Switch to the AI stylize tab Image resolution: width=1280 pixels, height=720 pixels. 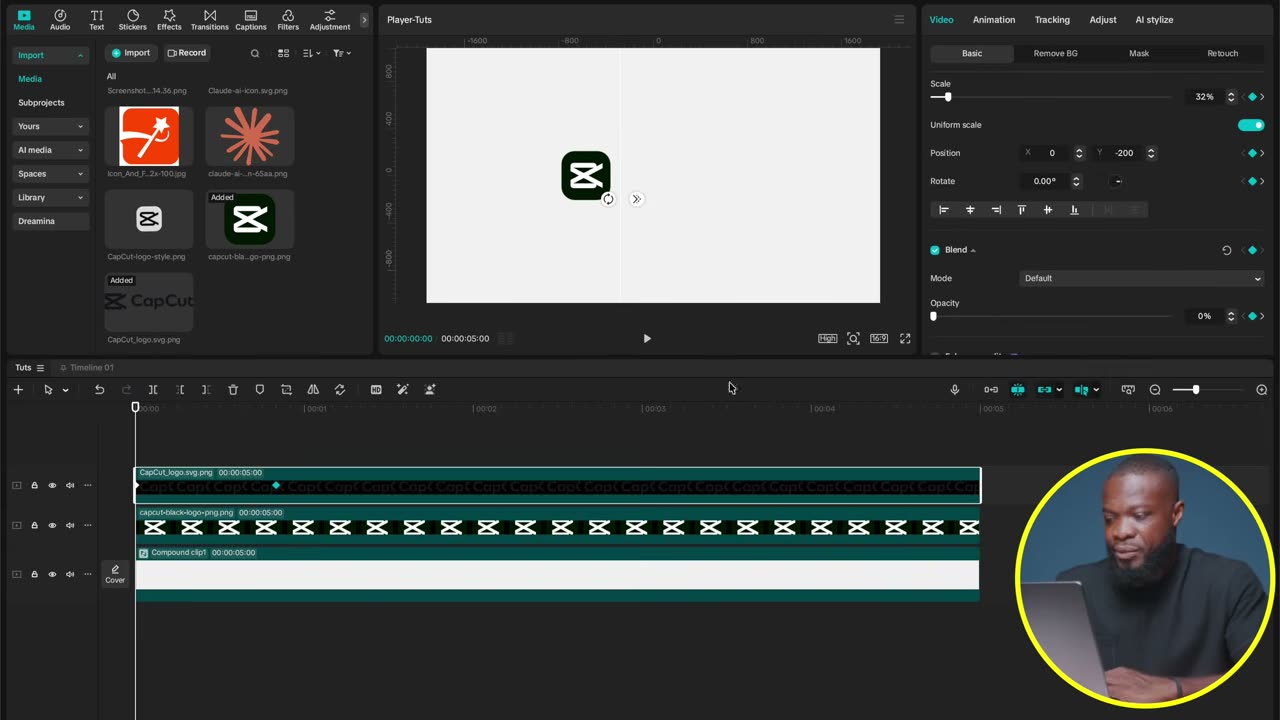tap(1154, 20)
